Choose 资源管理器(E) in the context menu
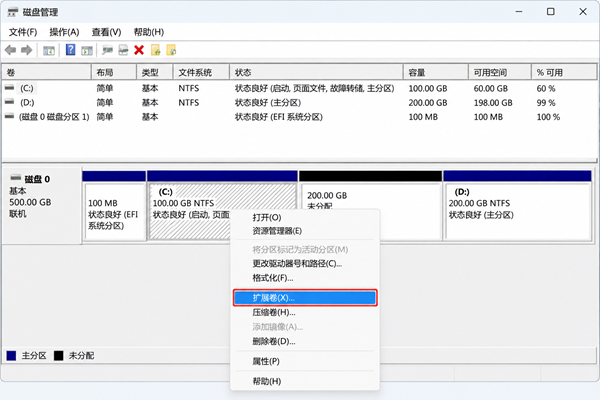Image resolution: width=600 pixels, height=400 pixels. coord(305,231)
